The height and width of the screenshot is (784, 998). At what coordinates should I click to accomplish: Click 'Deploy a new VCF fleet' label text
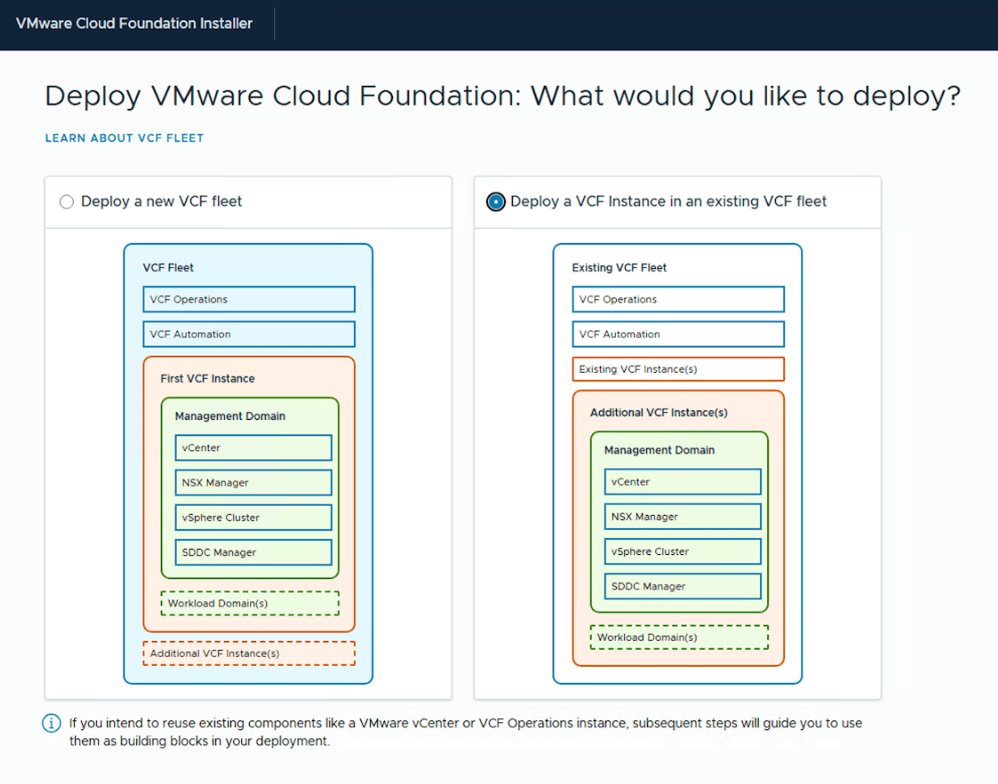[161, 201]
